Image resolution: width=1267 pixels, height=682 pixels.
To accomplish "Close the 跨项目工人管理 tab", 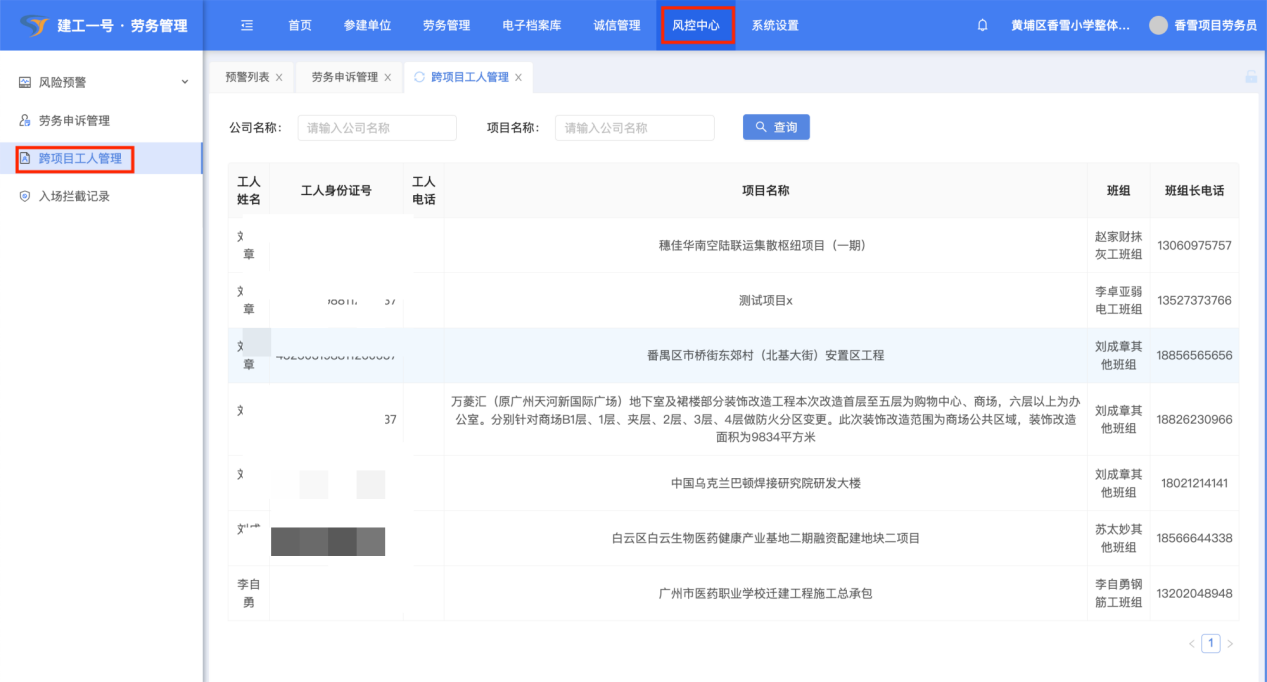I will [x=518, y=78].
